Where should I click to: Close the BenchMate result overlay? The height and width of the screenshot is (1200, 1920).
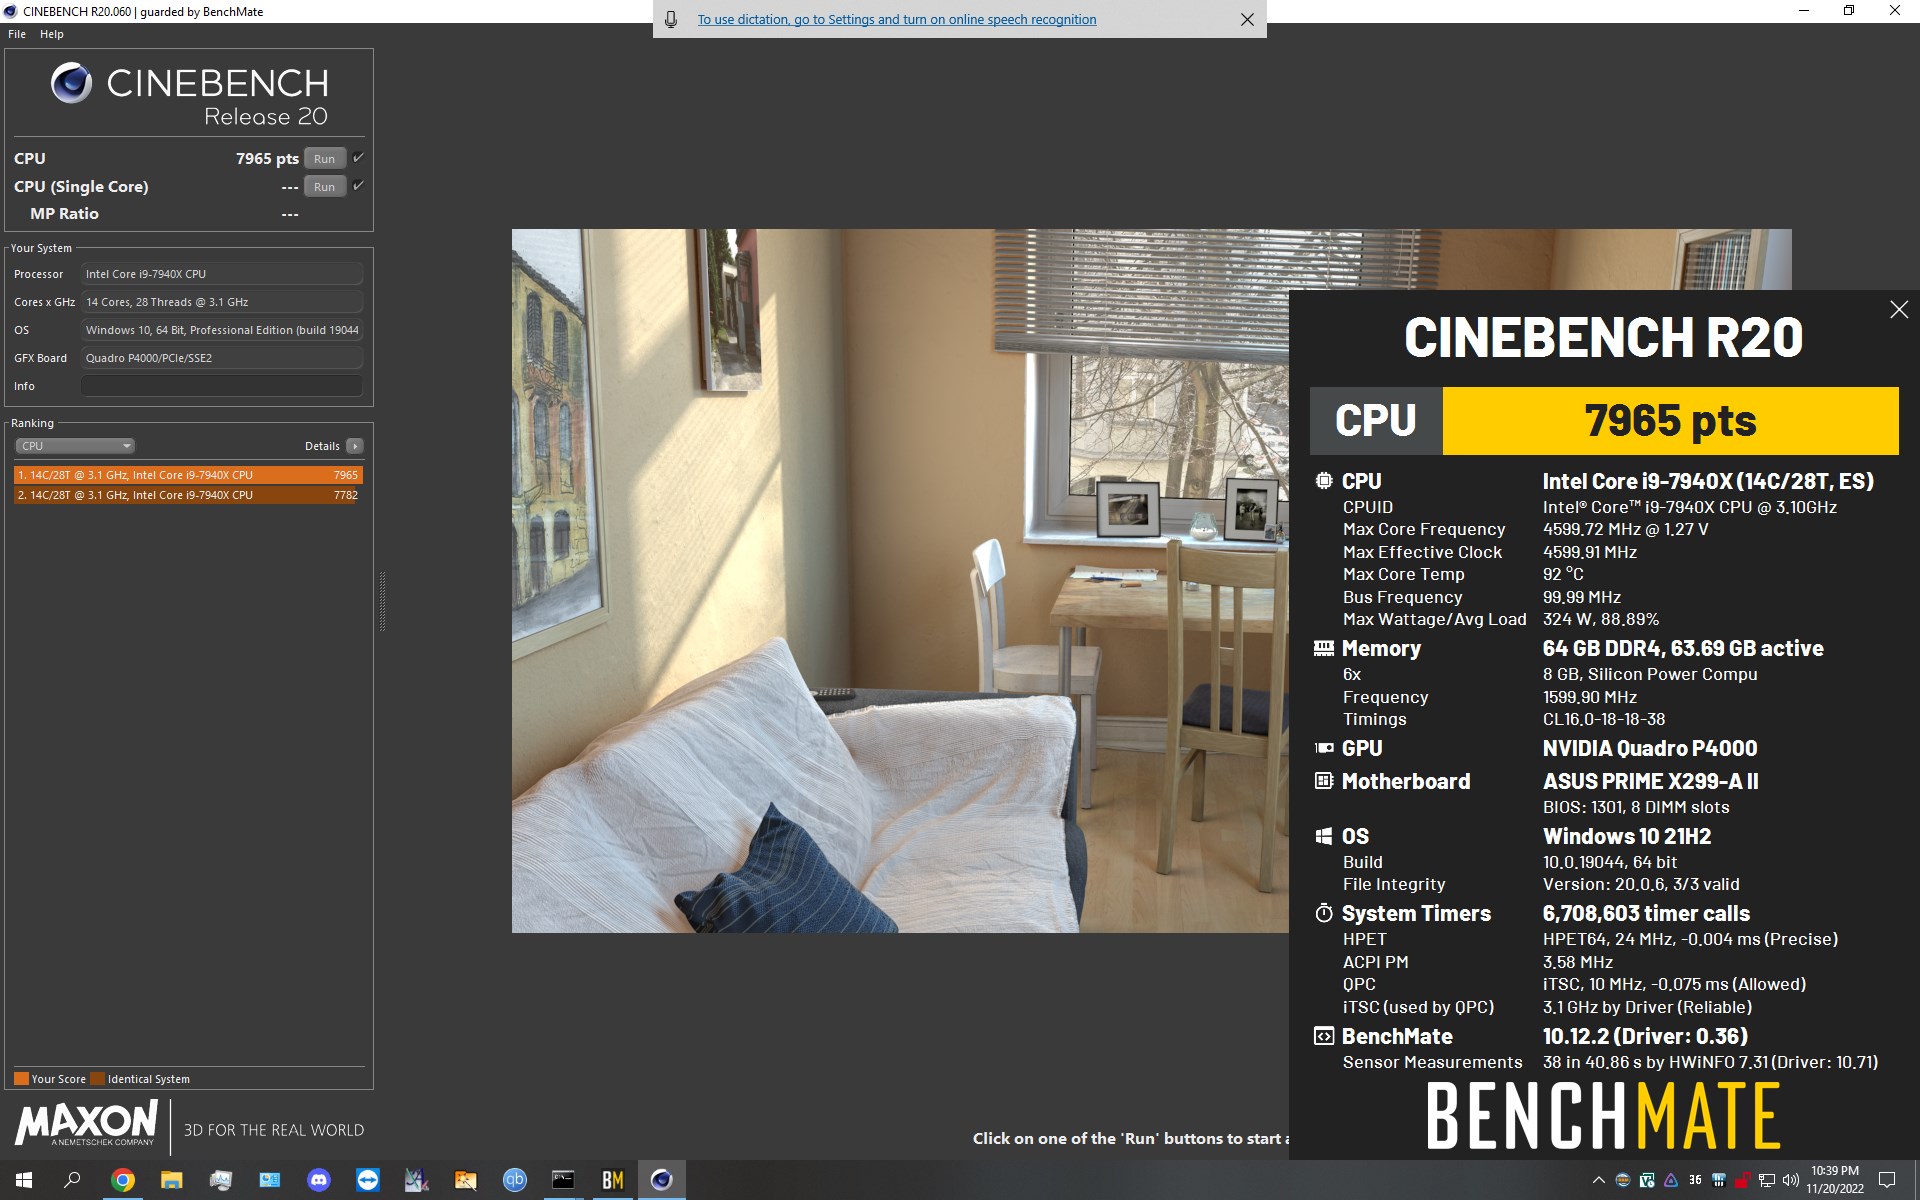pos(1899,310)
